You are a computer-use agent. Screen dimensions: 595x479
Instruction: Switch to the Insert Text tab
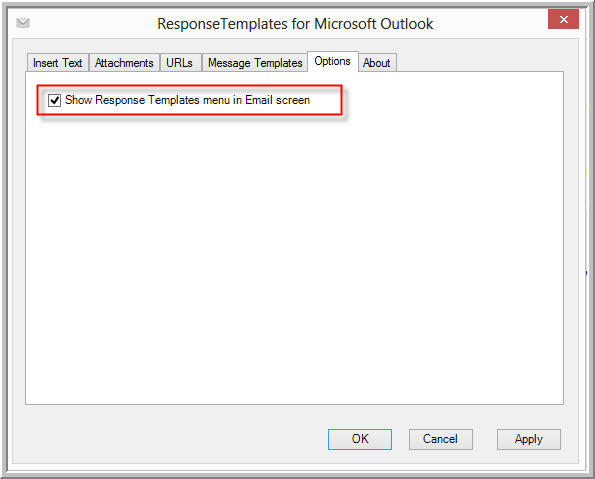[57, 63]
